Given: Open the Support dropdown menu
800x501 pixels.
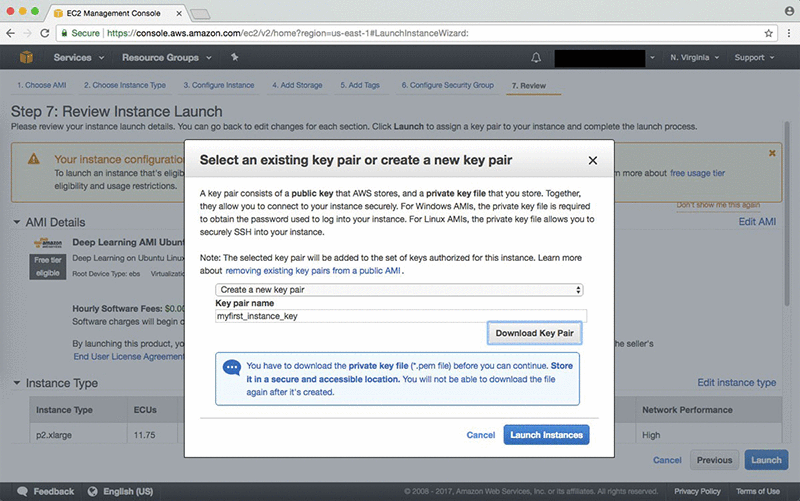Looking at the screenshot, I should pos(754,58).
